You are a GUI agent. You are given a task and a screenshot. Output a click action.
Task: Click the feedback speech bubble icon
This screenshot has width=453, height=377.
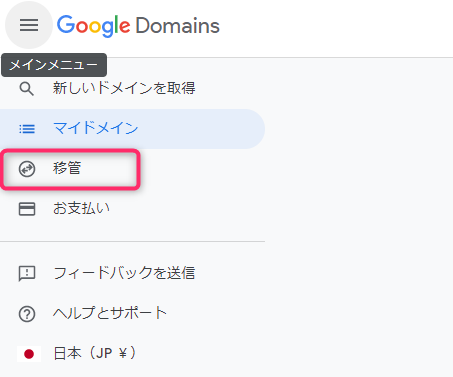[27, 273]
